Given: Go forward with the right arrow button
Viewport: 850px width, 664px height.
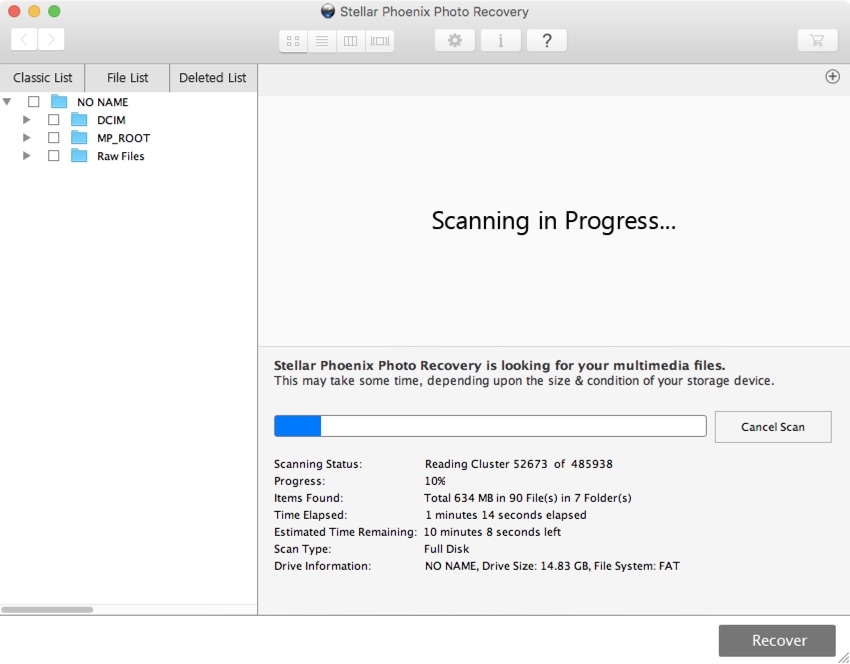Looking at the screenshot, I should coord(51,39).
